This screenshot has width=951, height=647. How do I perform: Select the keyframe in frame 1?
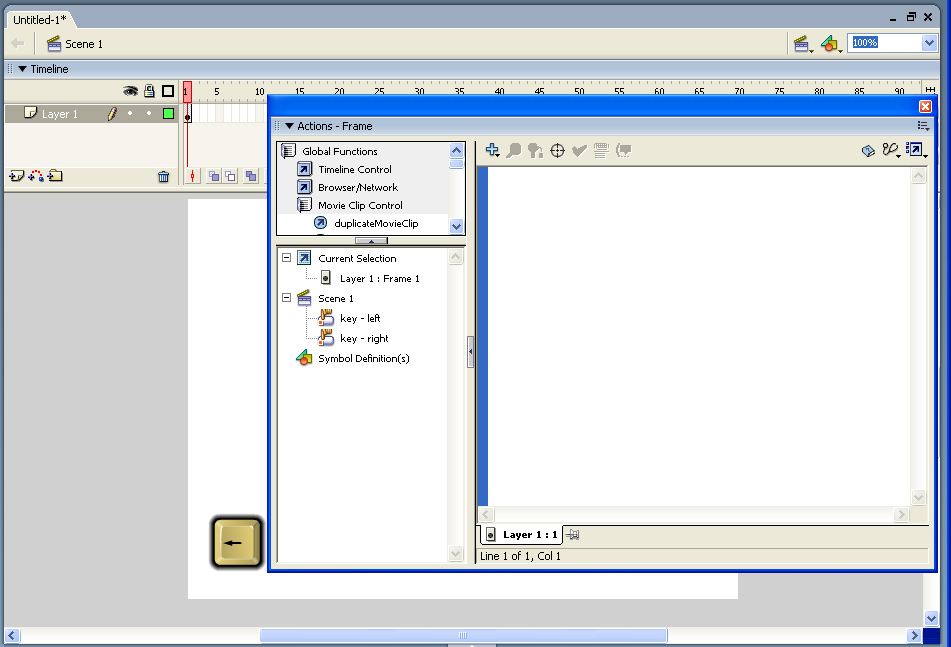tap(187, 113)
